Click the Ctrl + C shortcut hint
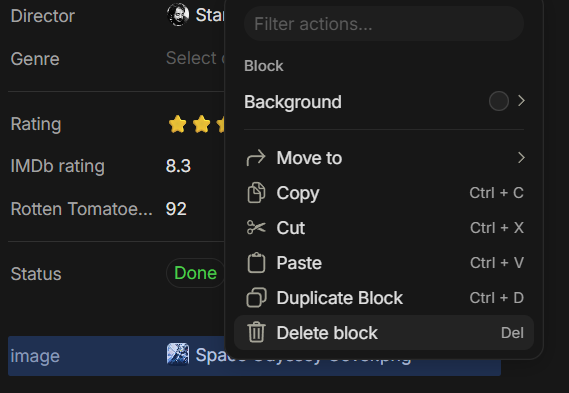This screenshot has width=569, height=393. point(496,193)
